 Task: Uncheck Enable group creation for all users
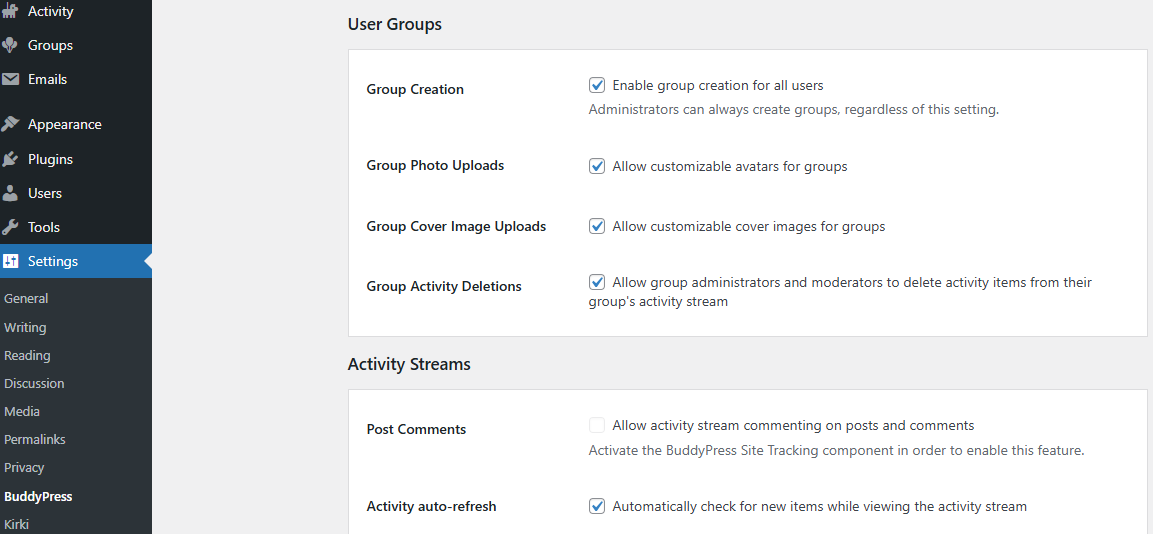pos(597,85)
